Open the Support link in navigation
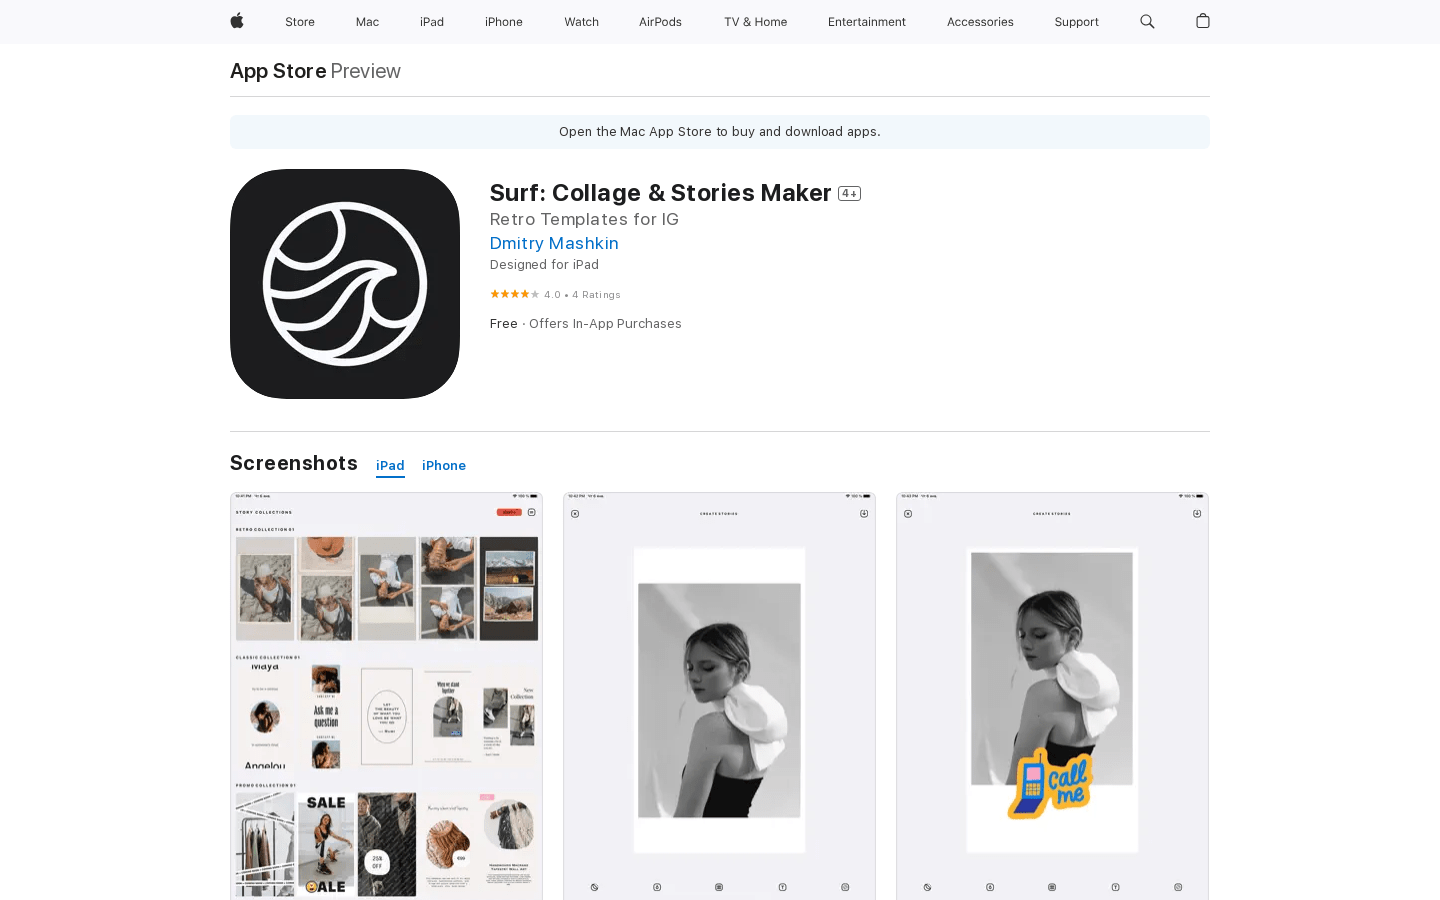This screenshot has width=1440, height=900. click(x=1076, y=22)
